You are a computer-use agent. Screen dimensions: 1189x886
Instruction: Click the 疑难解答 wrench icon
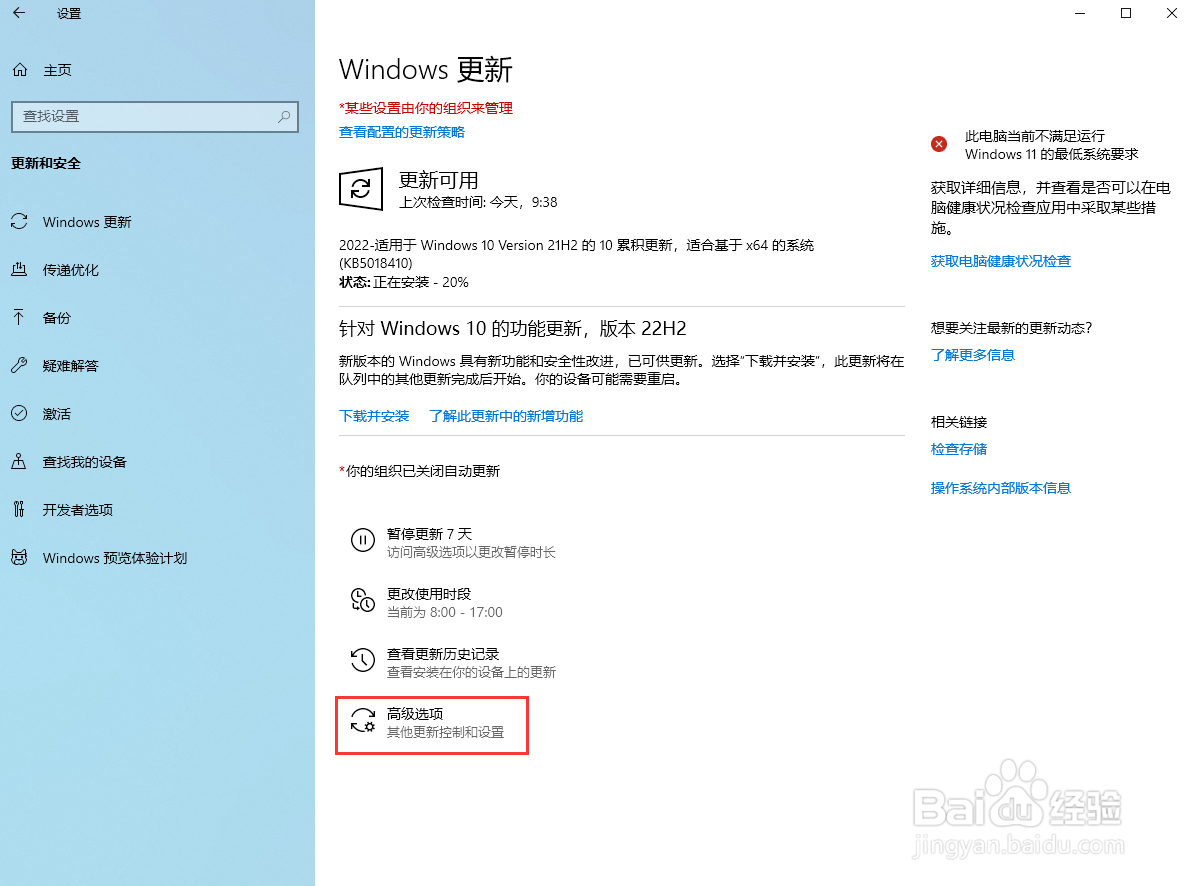point(19,366)
